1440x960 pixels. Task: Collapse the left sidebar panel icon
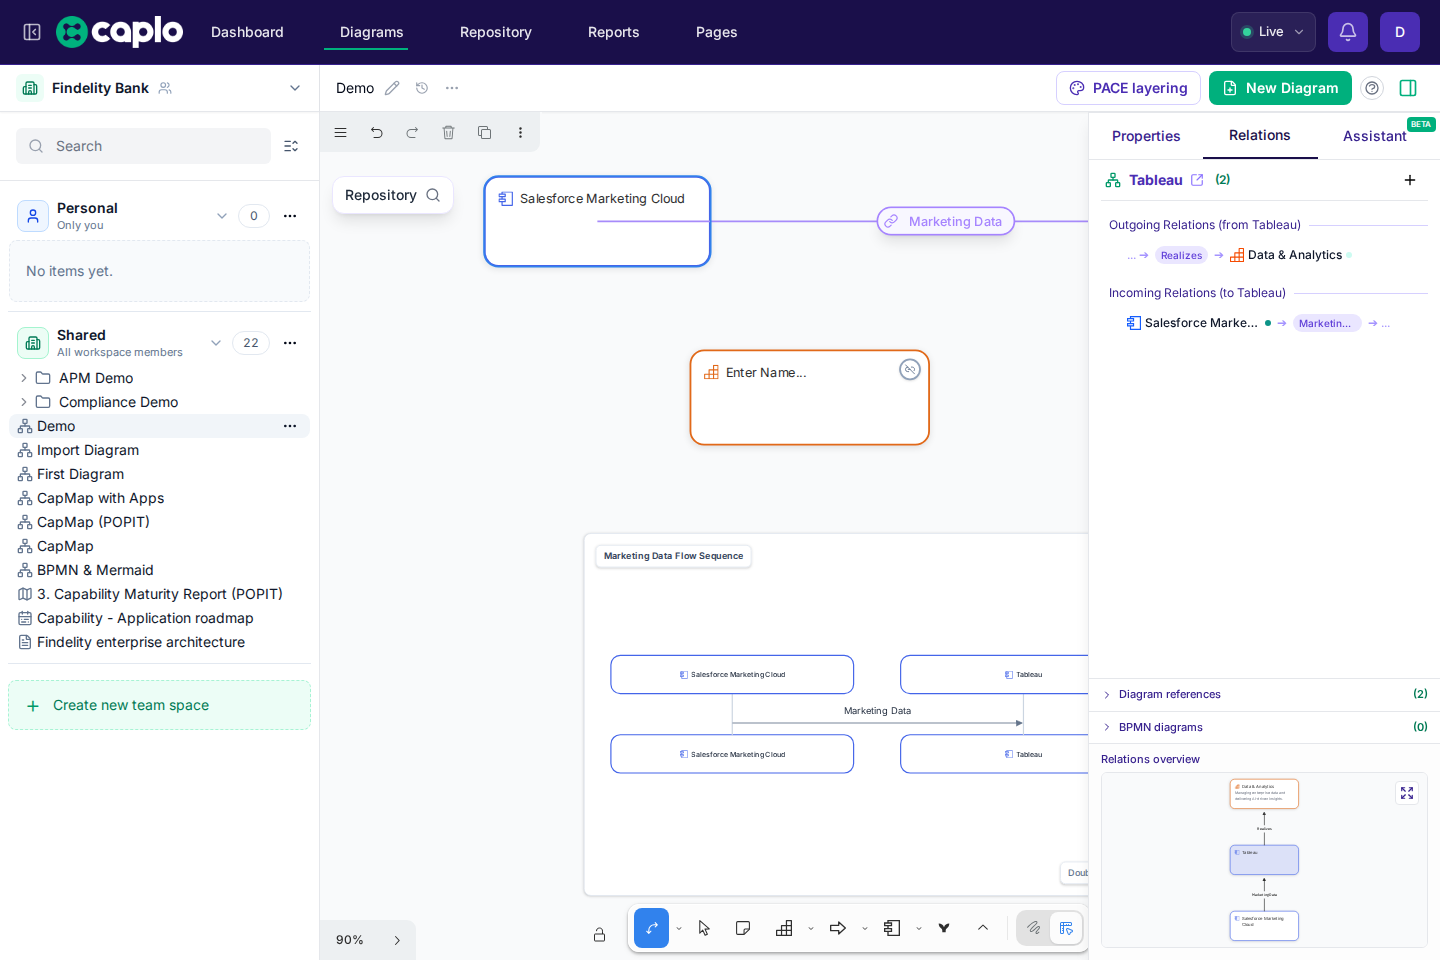[x=32, y=32]
